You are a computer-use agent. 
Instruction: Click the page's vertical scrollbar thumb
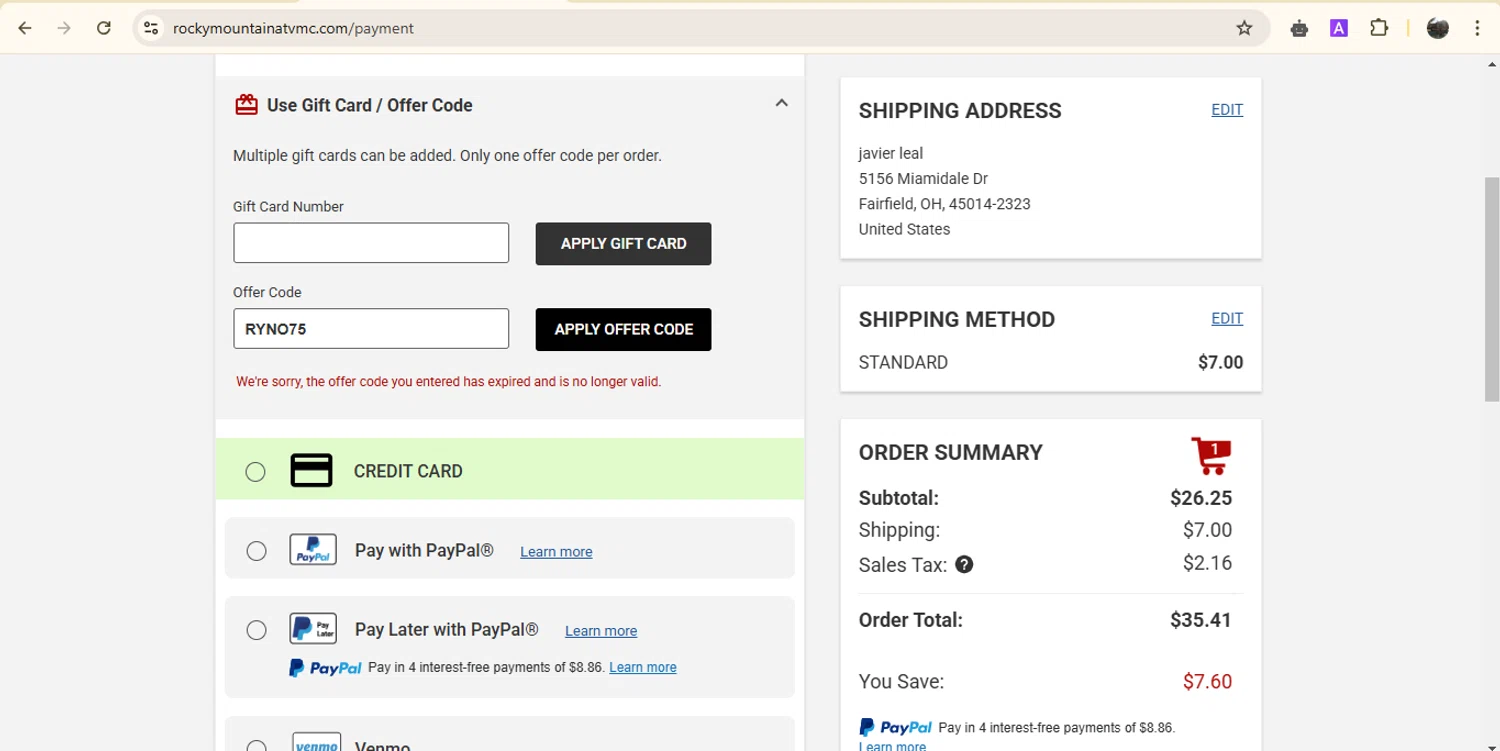point(1492,290)
